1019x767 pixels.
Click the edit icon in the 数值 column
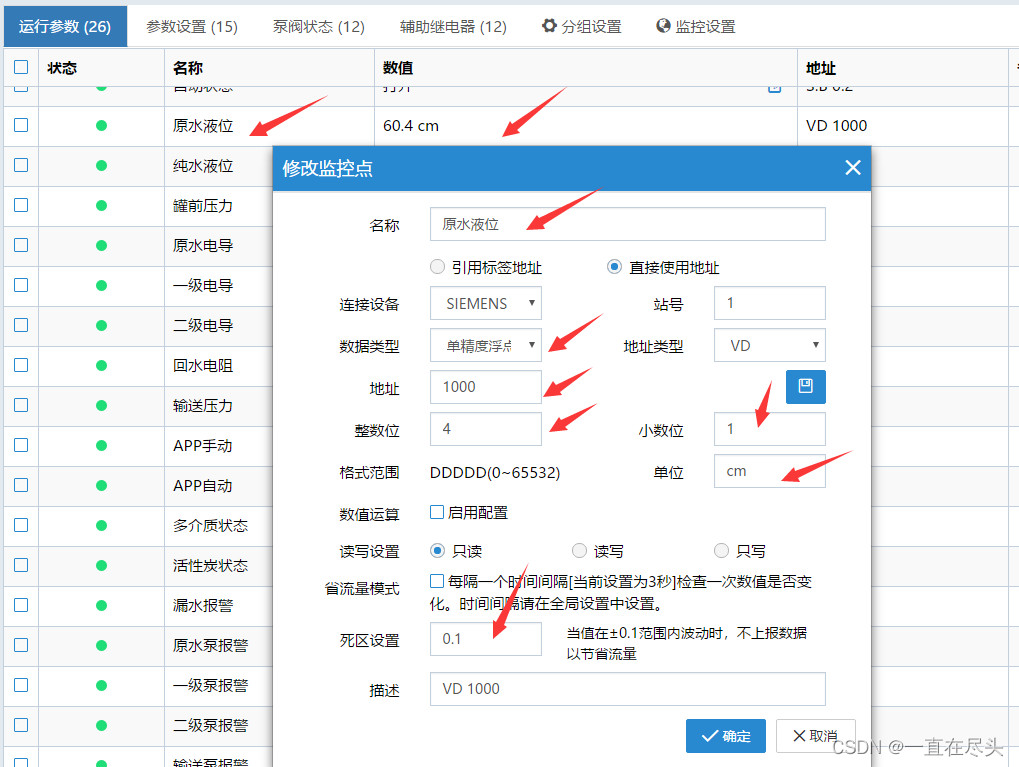(774, 89)
